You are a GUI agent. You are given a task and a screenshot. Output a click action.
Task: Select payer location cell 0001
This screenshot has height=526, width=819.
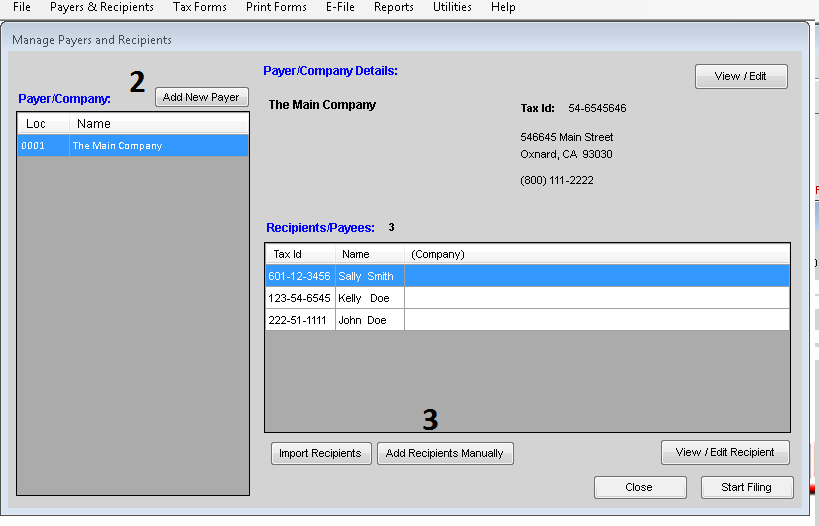coord(43,146)
